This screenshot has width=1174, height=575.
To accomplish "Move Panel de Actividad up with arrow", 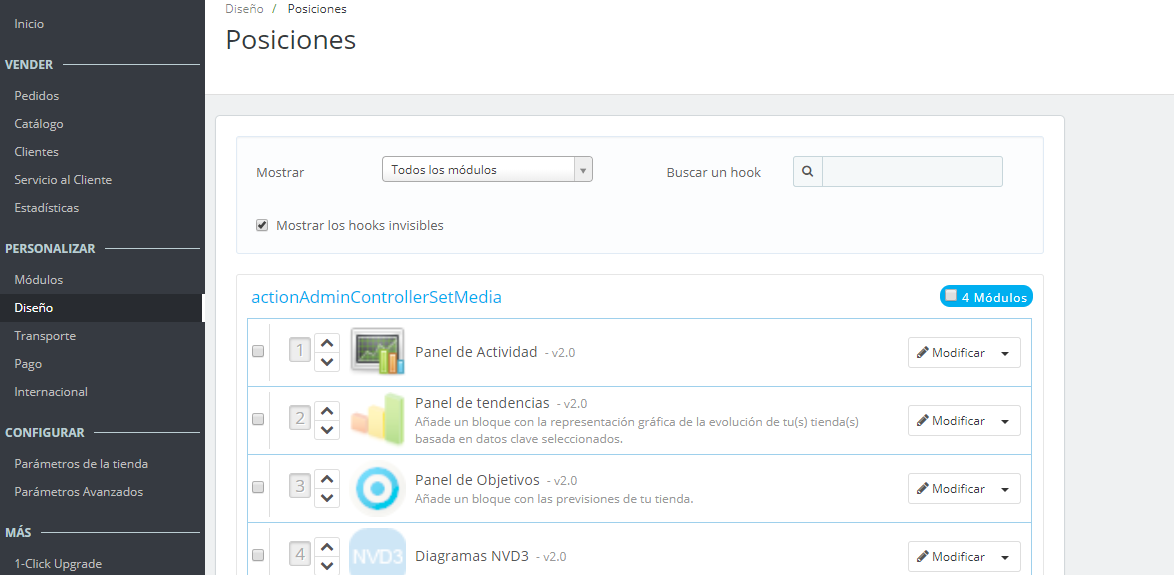I will (327, 343).
